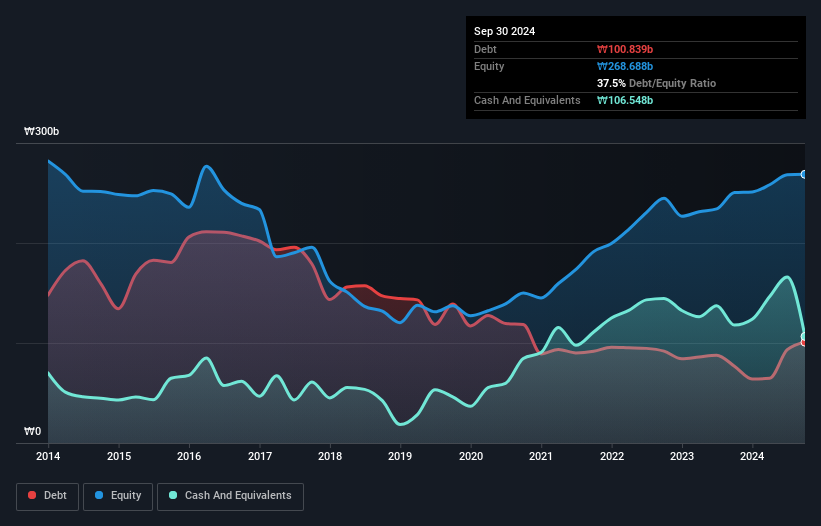Click the 2016 x-axis label

click(189, 456)
